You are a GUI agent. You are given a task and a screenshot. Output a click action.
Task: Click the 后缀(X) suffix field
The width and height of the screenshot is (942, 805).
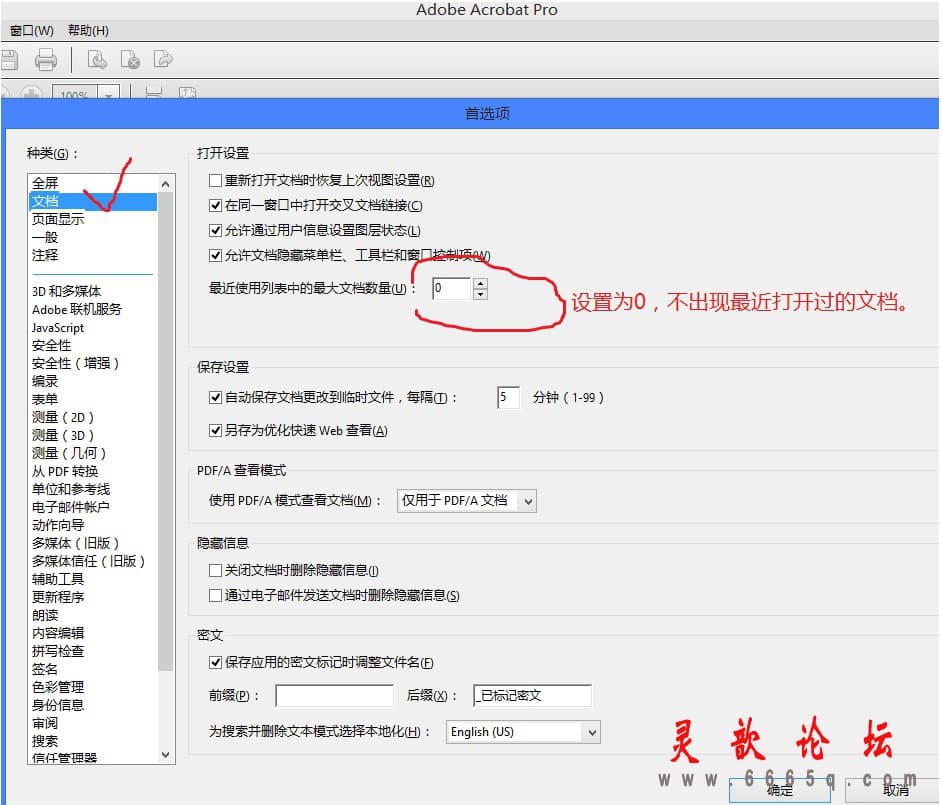532,696
